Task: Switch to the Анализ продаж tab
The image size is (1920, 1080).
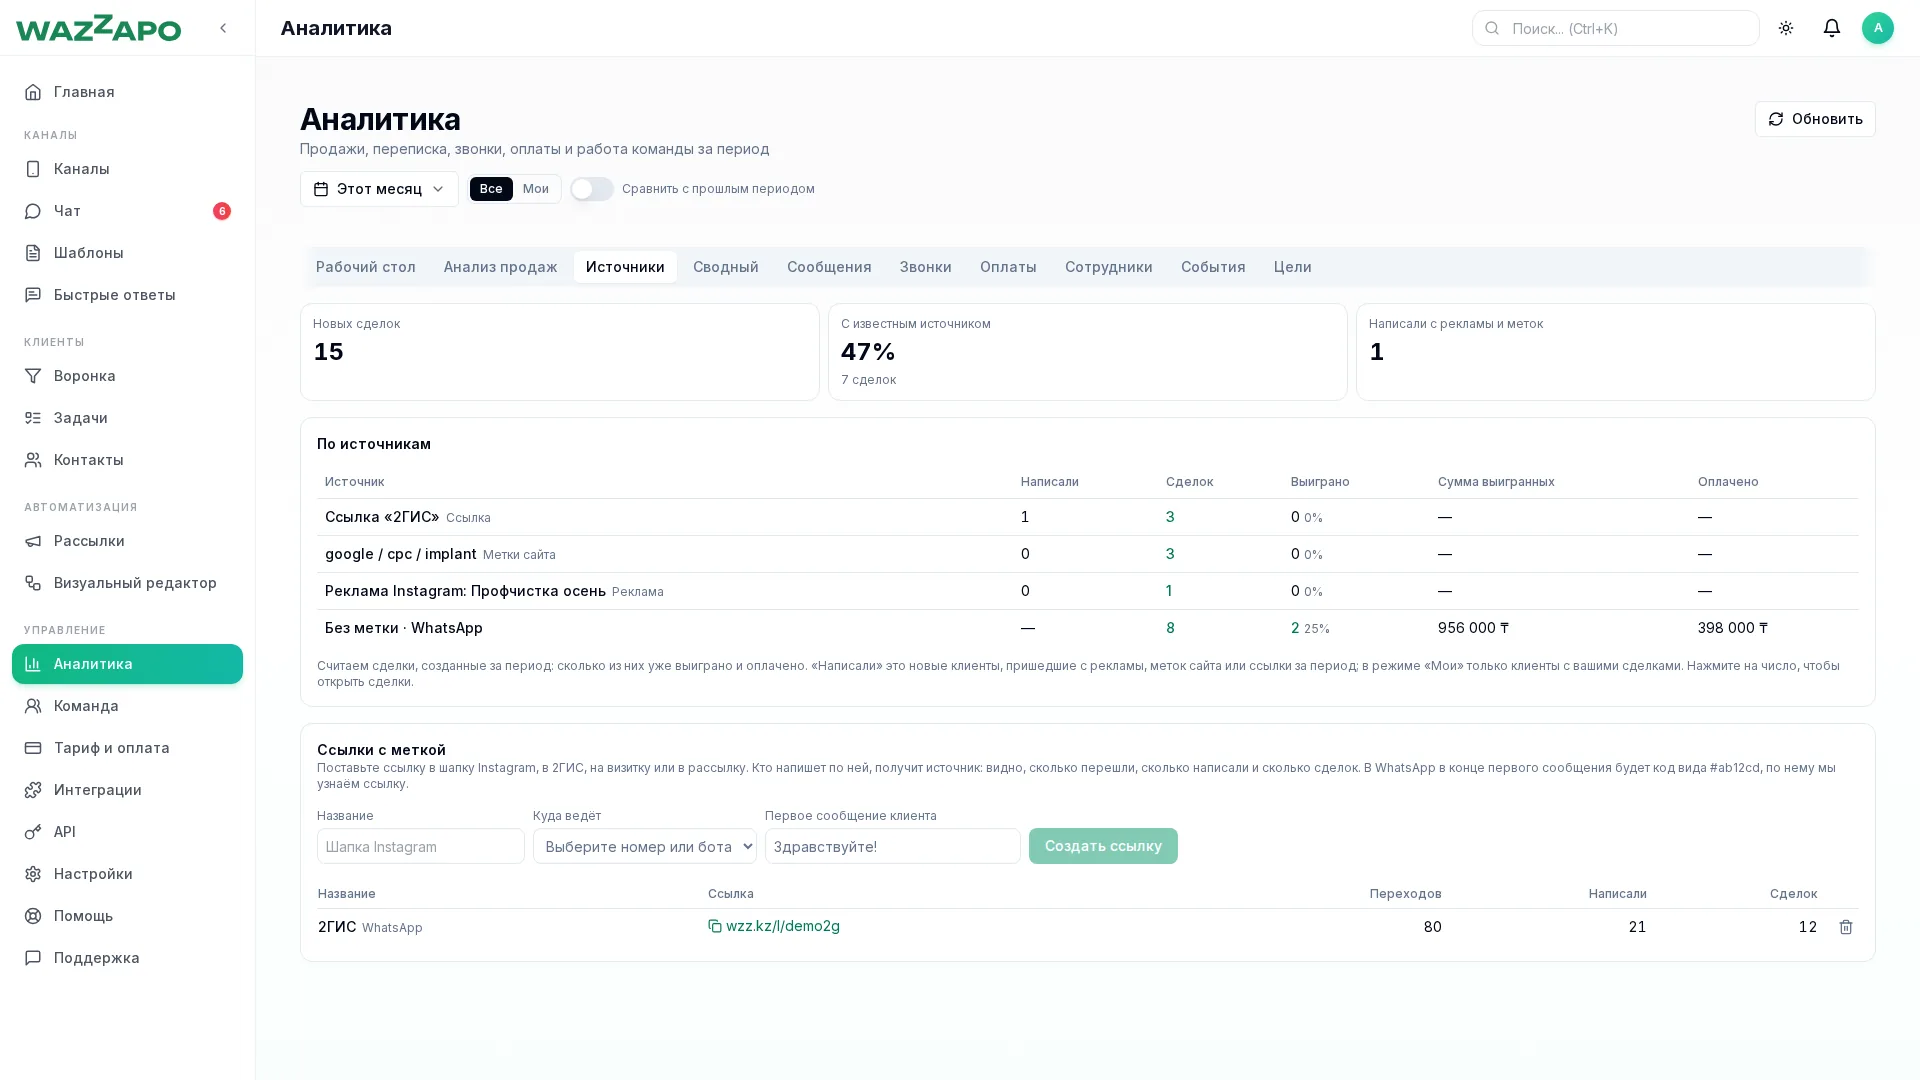Action: [x=501, y=267]
